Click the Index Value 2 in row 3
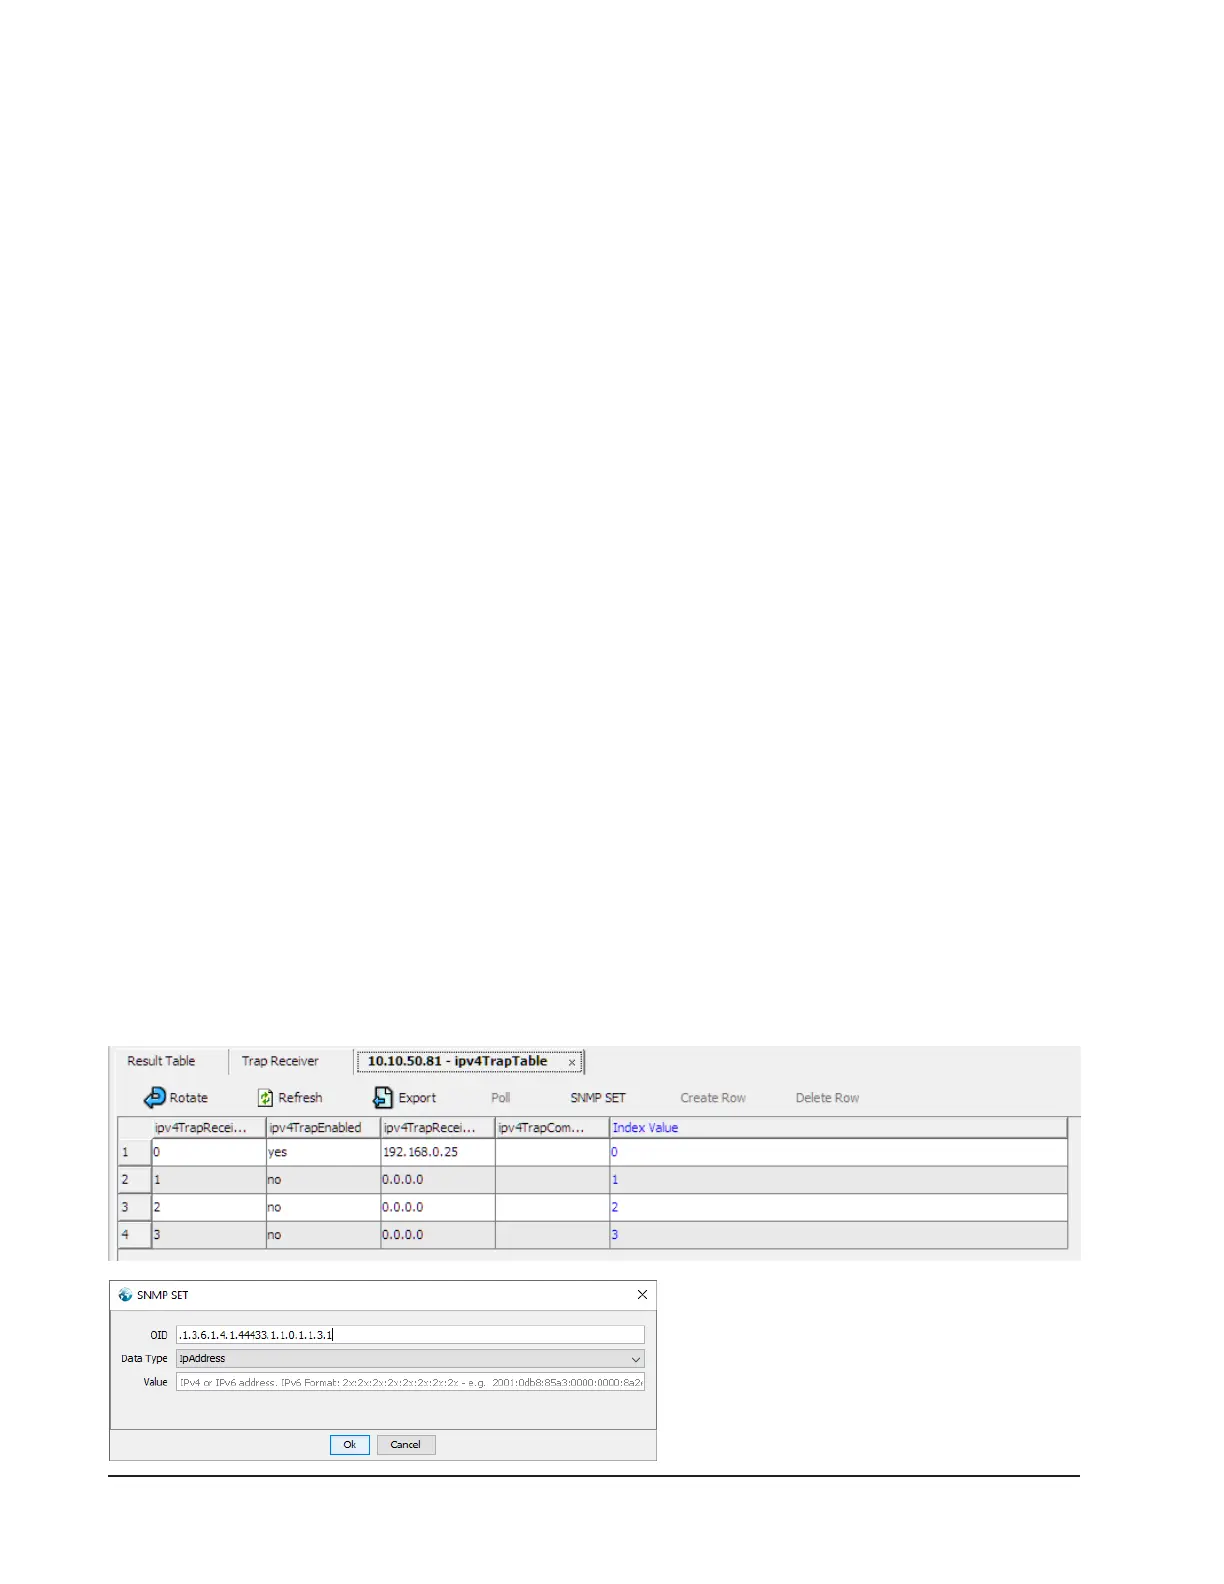 click(x=838, y=1207)
